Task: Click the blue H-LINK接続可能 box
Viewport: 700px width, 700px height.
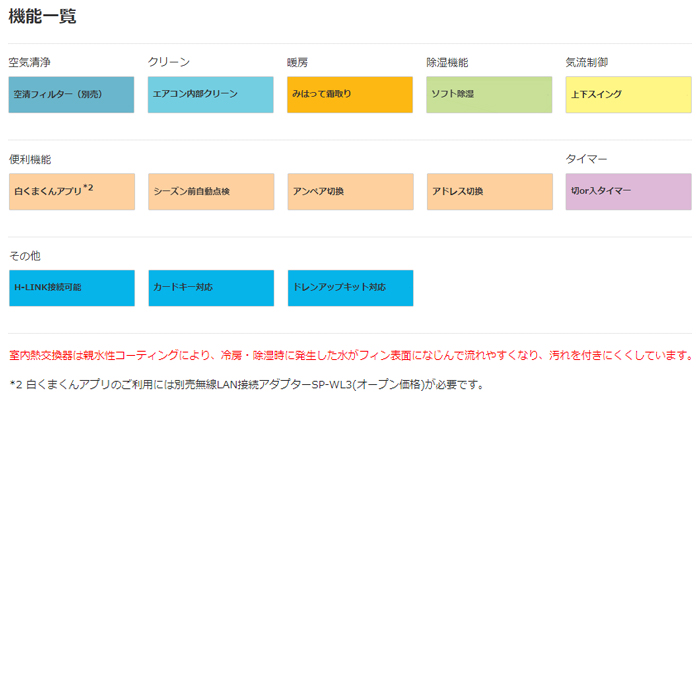Action: 71,288
